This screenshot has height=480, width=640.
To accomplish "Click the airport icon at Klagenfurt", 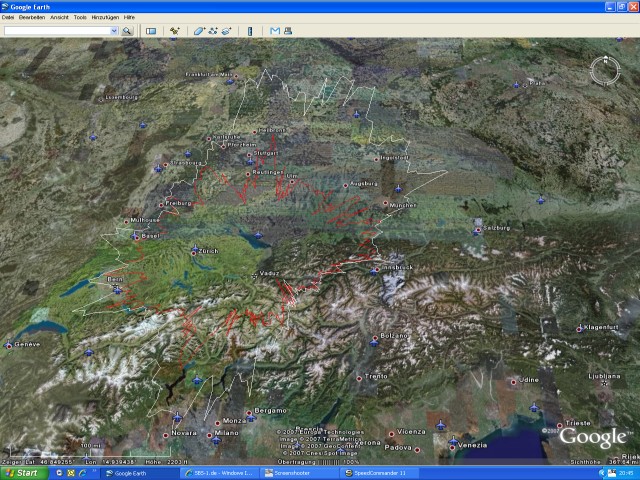I will 580,328.
